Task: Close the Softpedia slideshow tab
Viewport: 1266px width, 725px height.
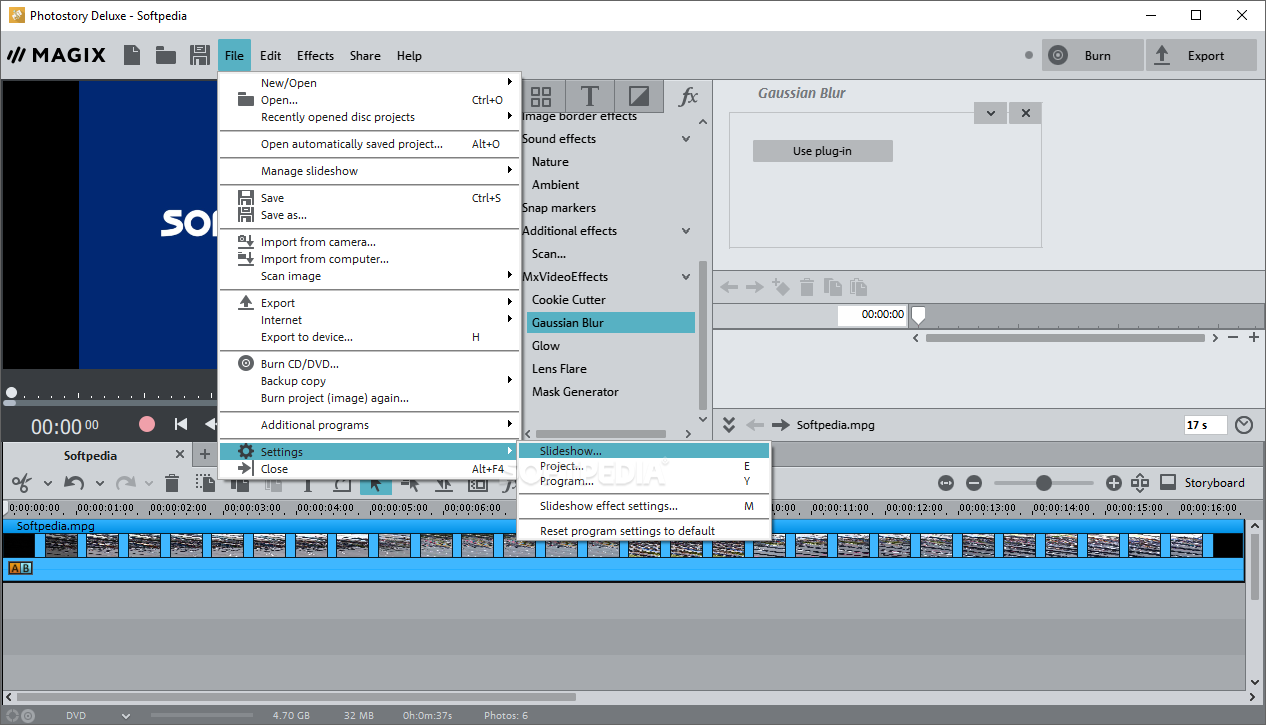Action: point(181,455)
